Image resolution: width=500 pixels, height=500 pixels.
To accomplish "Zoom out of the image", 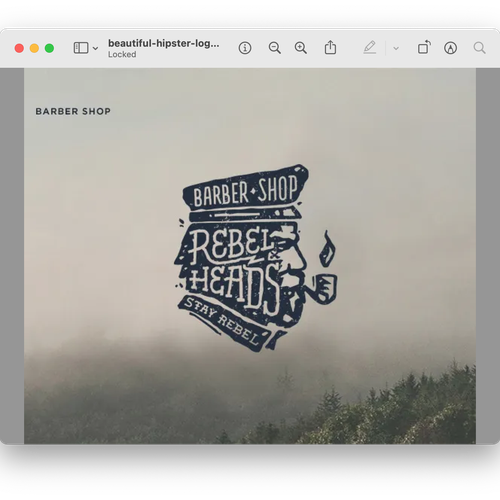I will (274, 48).
